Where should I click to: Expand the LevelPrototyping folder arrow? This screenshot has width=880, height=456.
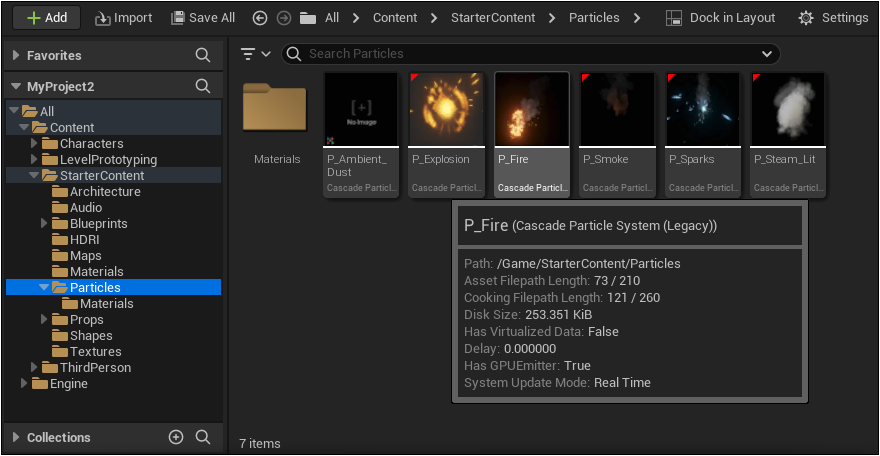tap(34, 159)
